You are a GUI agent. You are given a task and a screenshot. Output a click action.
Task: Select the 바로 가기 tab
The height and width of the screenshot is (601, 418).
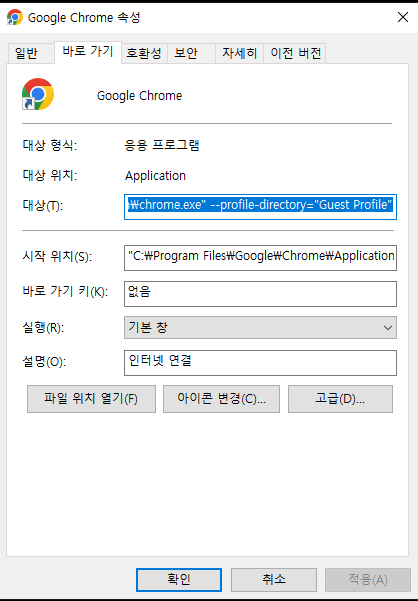click(x=88, y=51)
